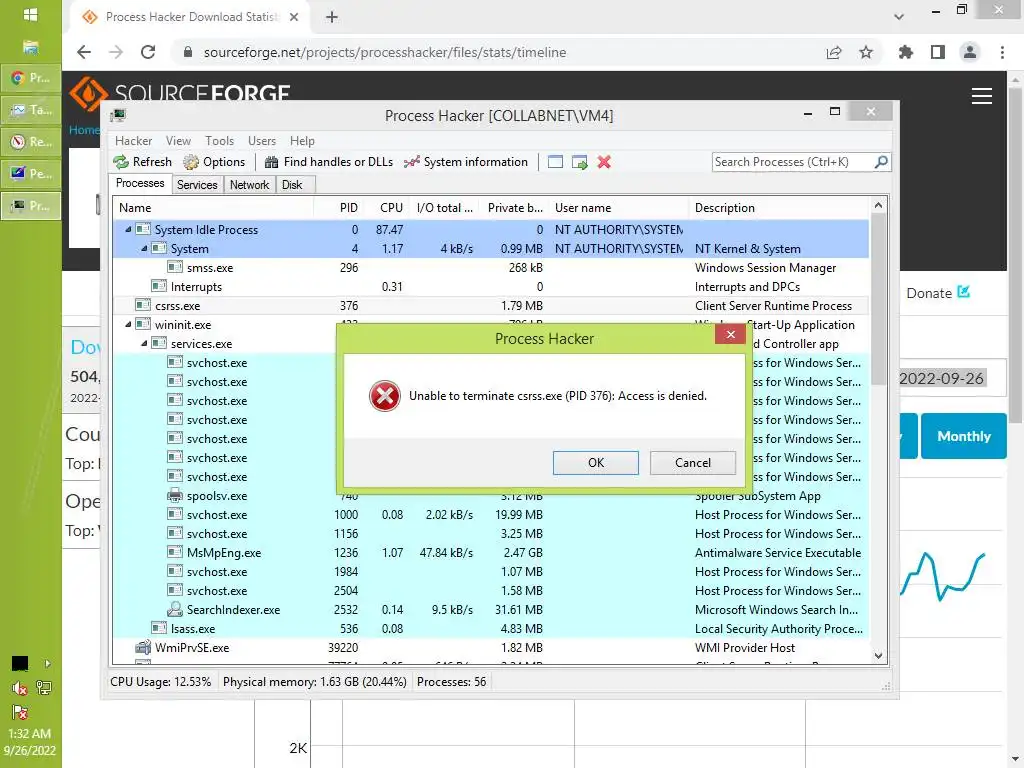Click the Chrome address bar URL

385,52
